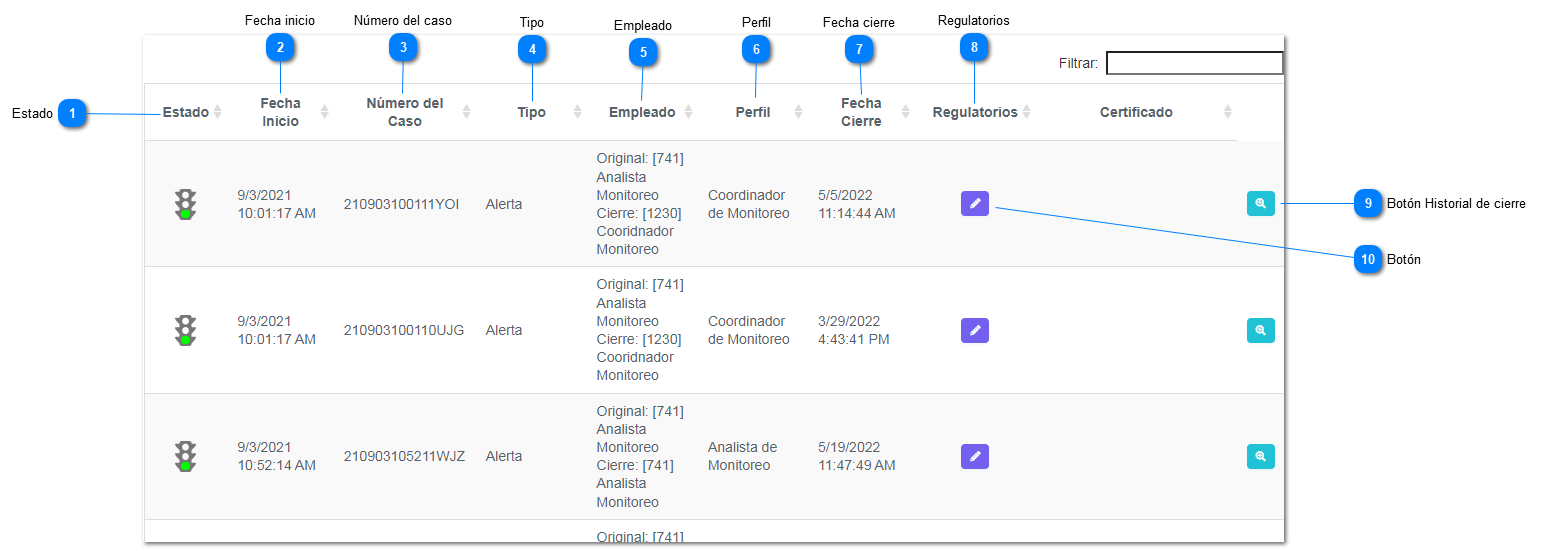Click start date 9/3/2021 10:52:14 AM
Screen dimensions: 1542x551
pos(277,456)
